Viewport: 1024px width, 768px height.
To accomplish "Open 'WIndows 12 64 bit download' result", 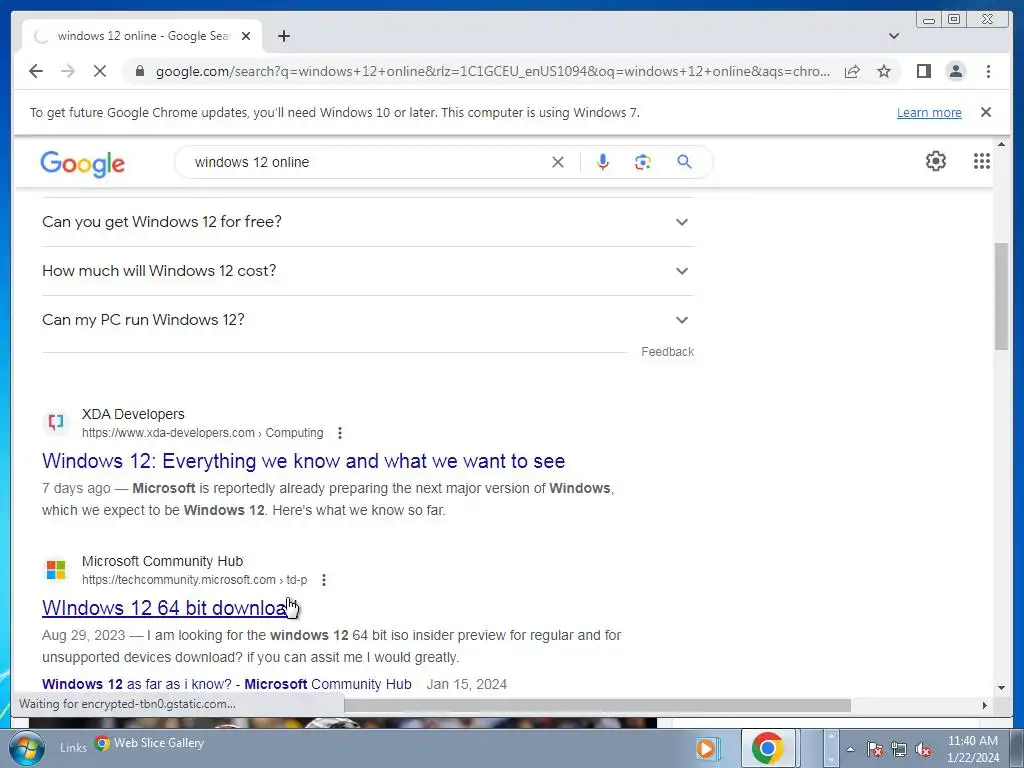I will [x=167, y=608].
